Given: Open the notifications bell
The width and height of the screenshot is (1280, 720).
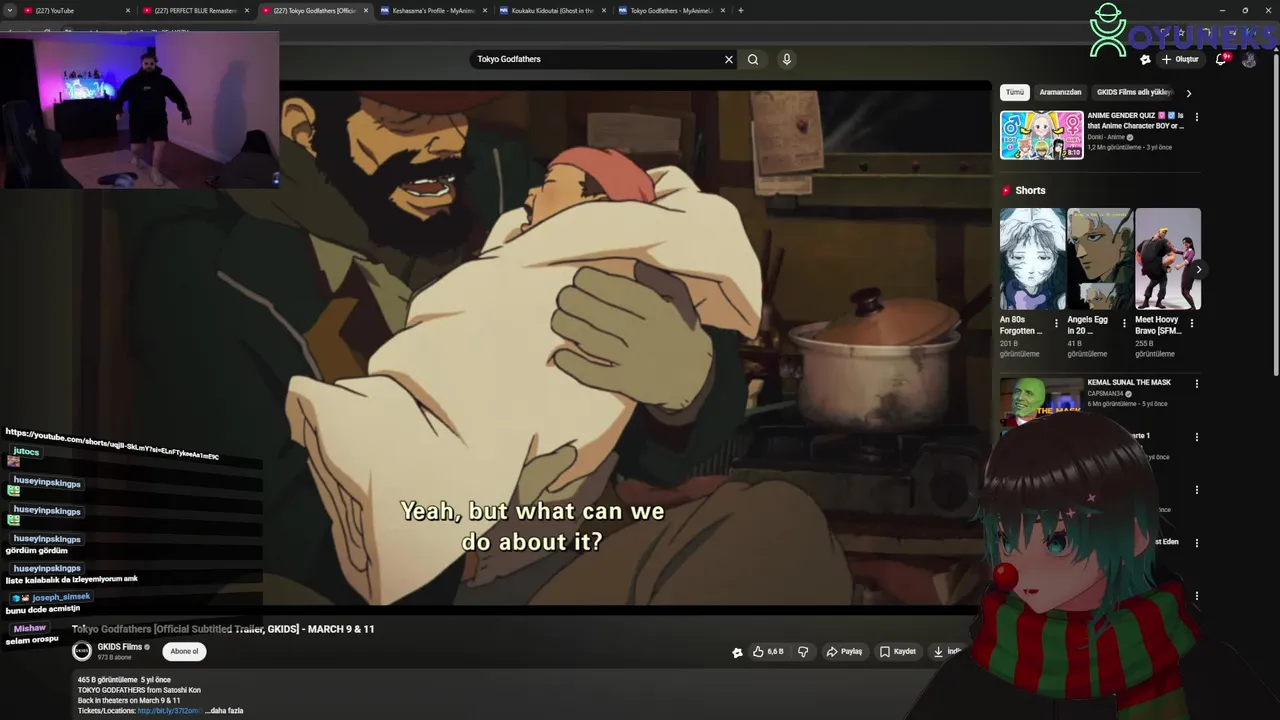Looking at the screenshot, I should [1221, 59].
